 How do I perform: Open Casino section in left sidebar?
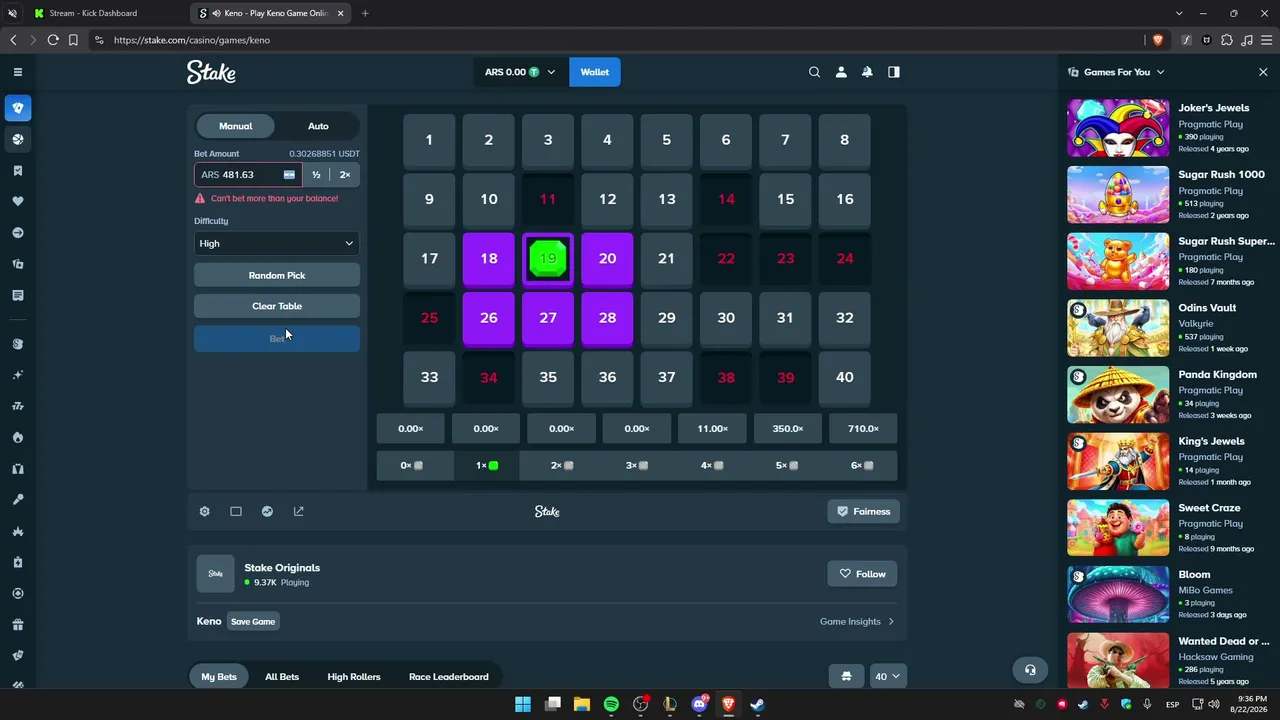coord(18,108)
